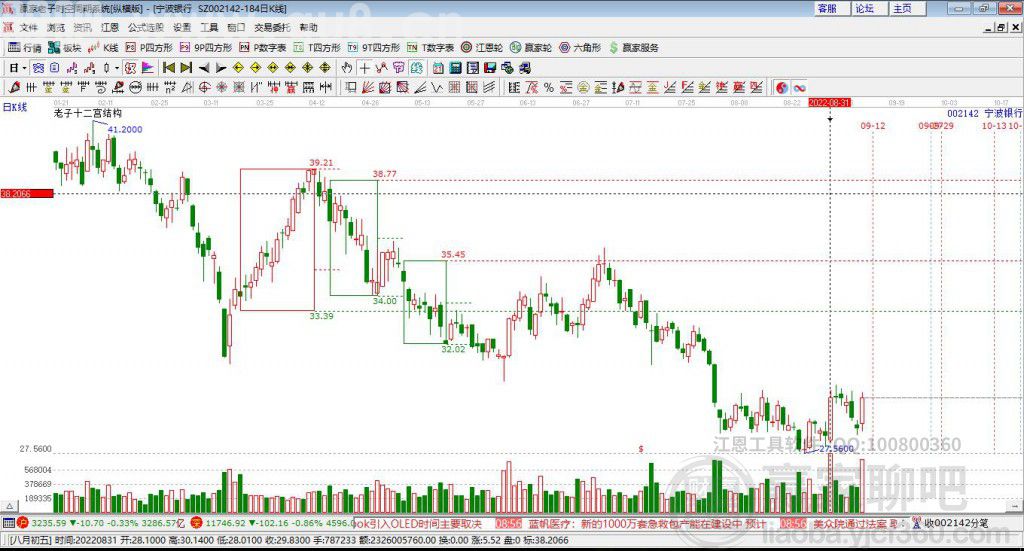Click the small up arrow by volume pane
Viewport: 1024px width, 551px height.
click(x=9, y=506)
